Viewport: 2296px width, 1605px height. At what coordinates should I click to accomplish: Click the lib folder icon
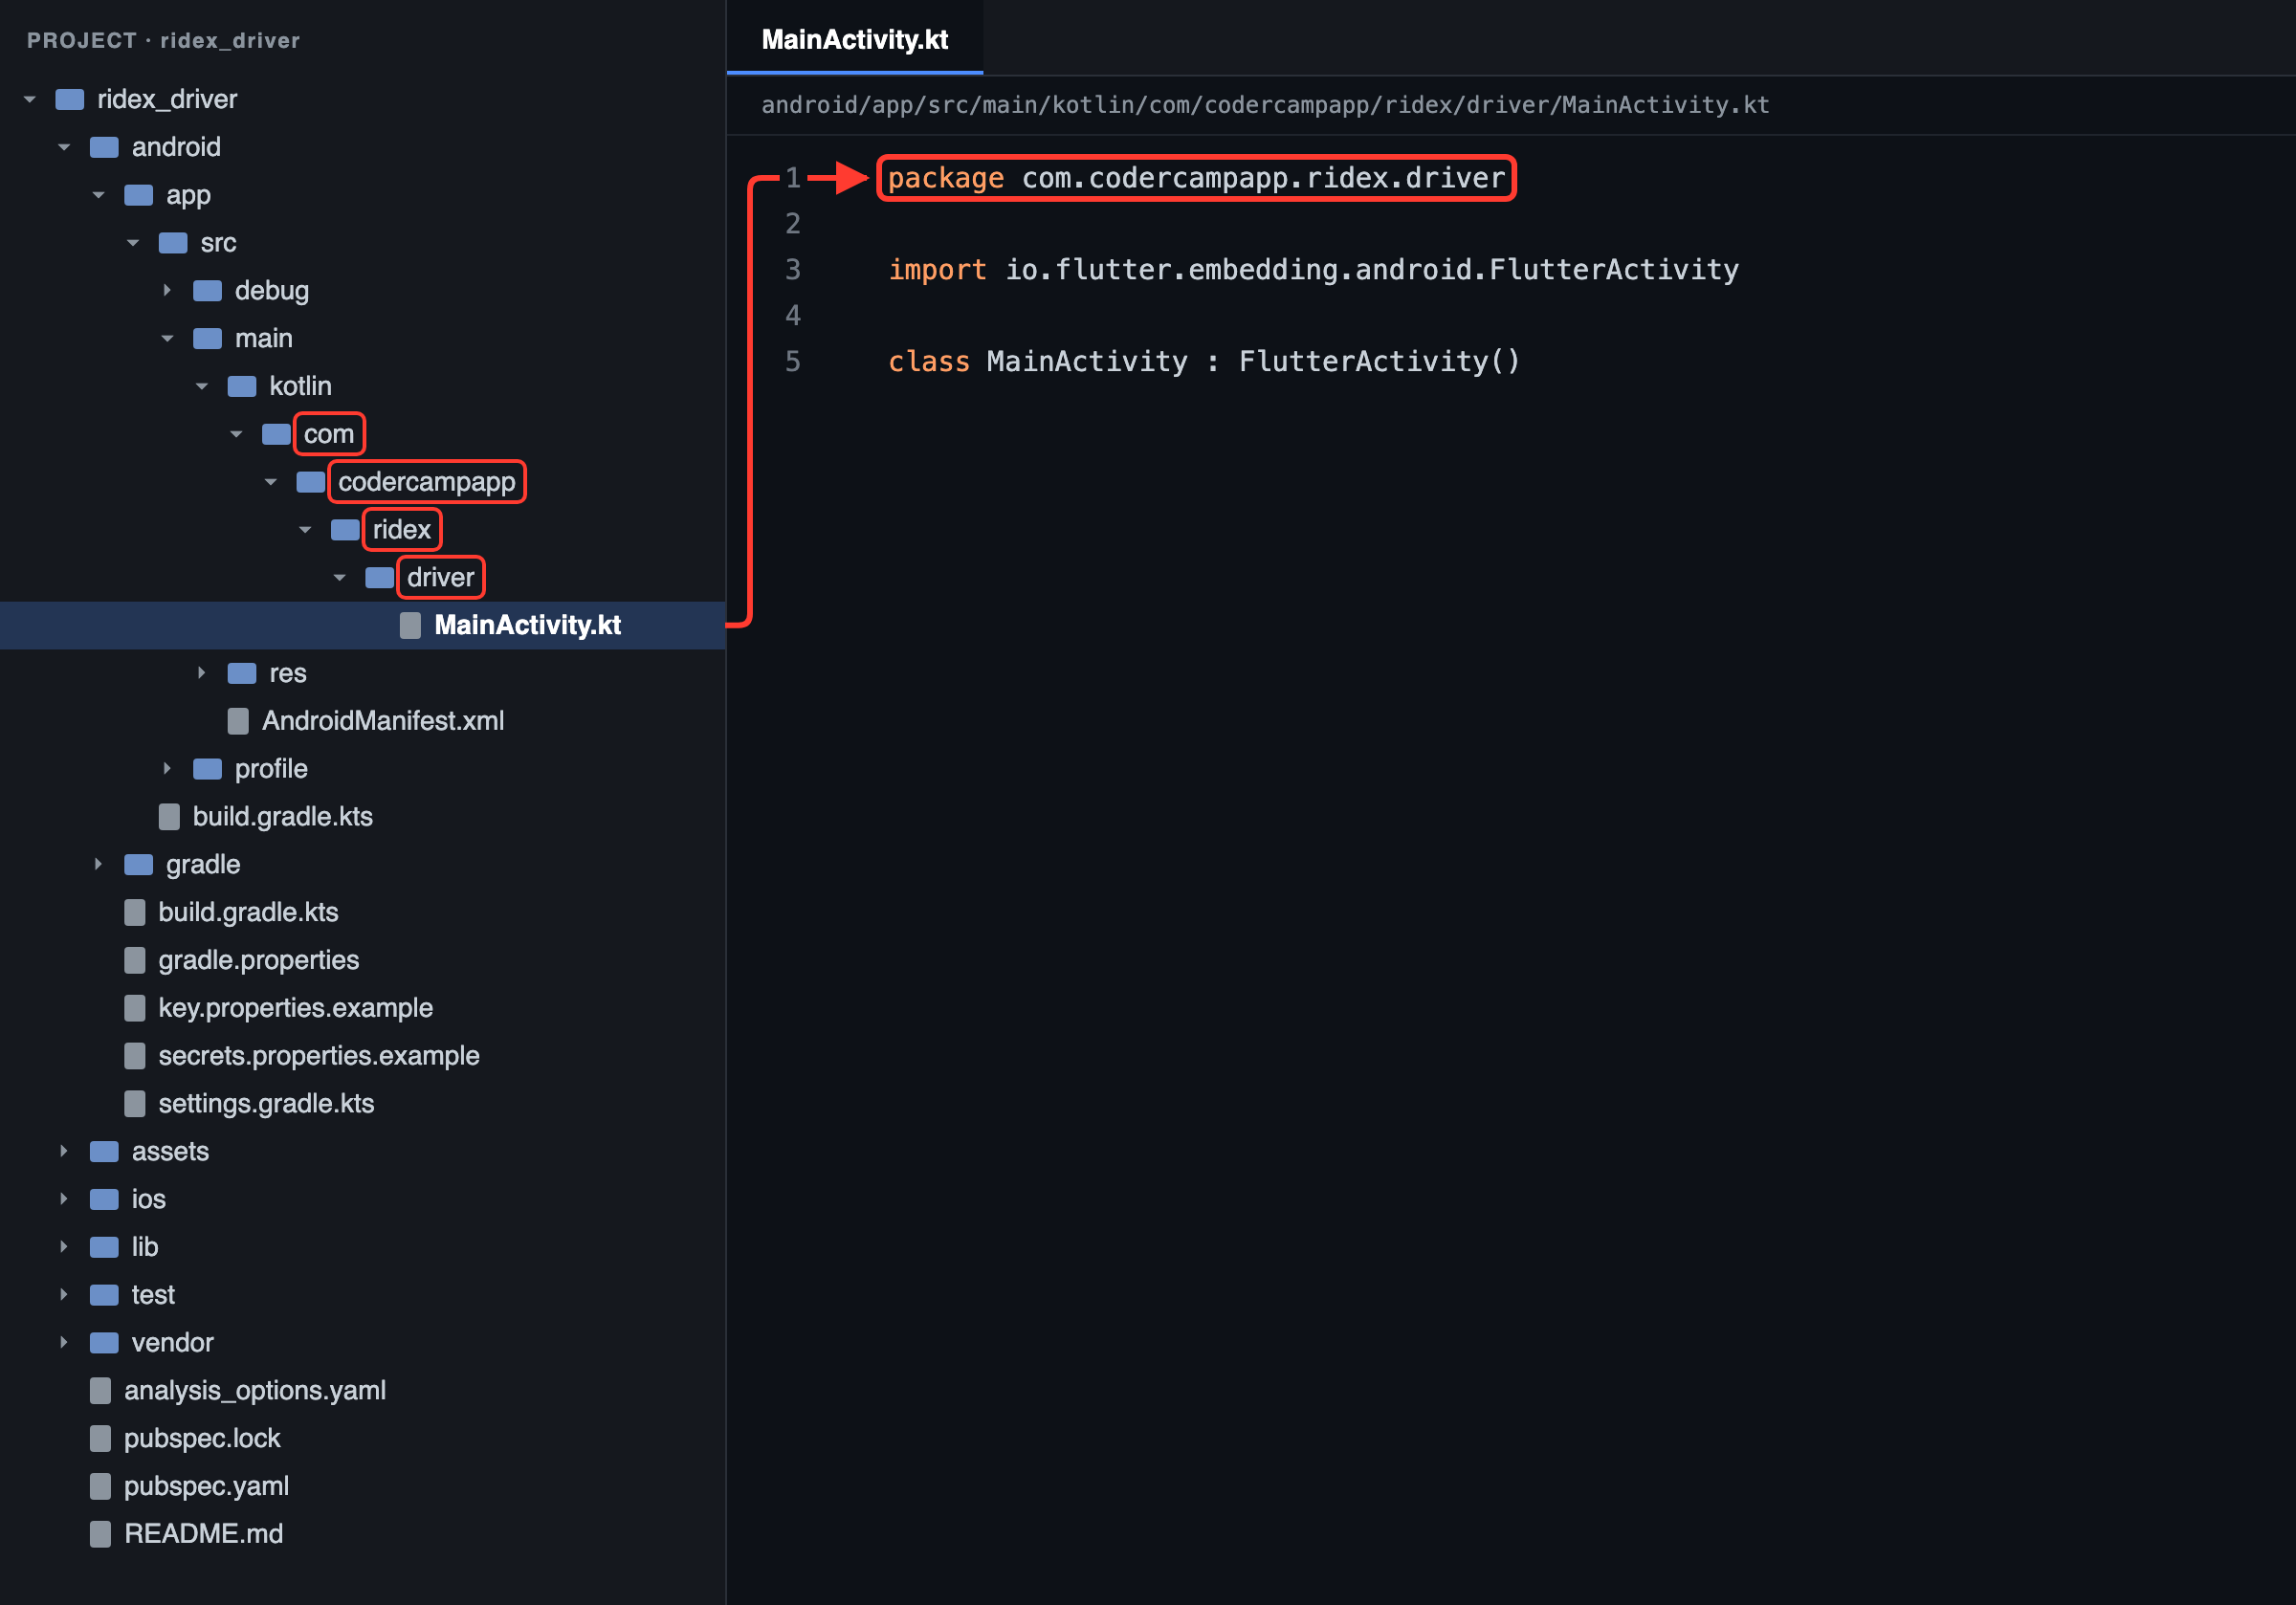(x=104, y=1247)
